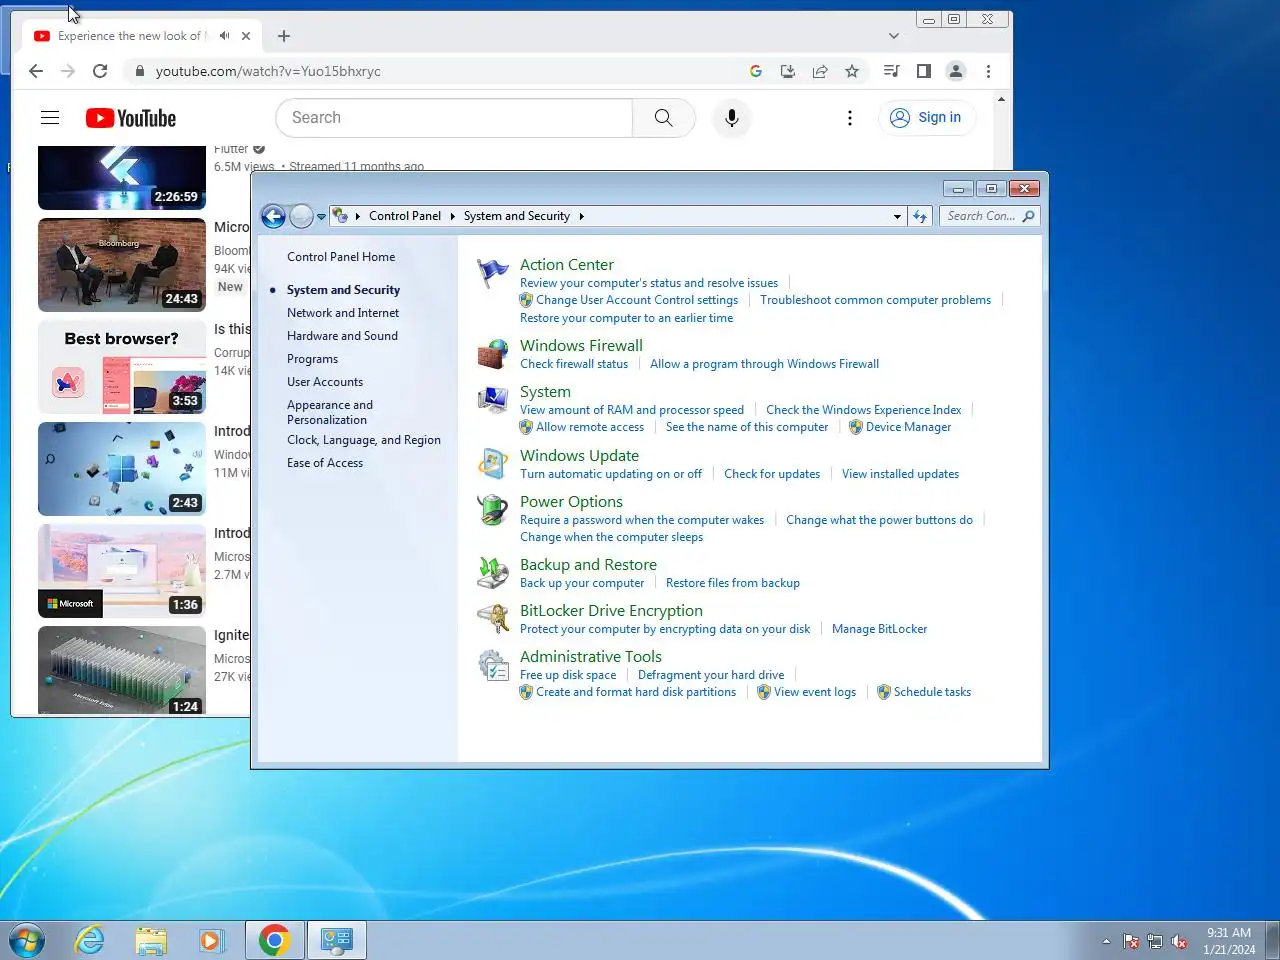Image resolution: width=1280 pixels, height=960 pixels.
Task: Search with voice microphone on YouTube
Action: [732, 118]
